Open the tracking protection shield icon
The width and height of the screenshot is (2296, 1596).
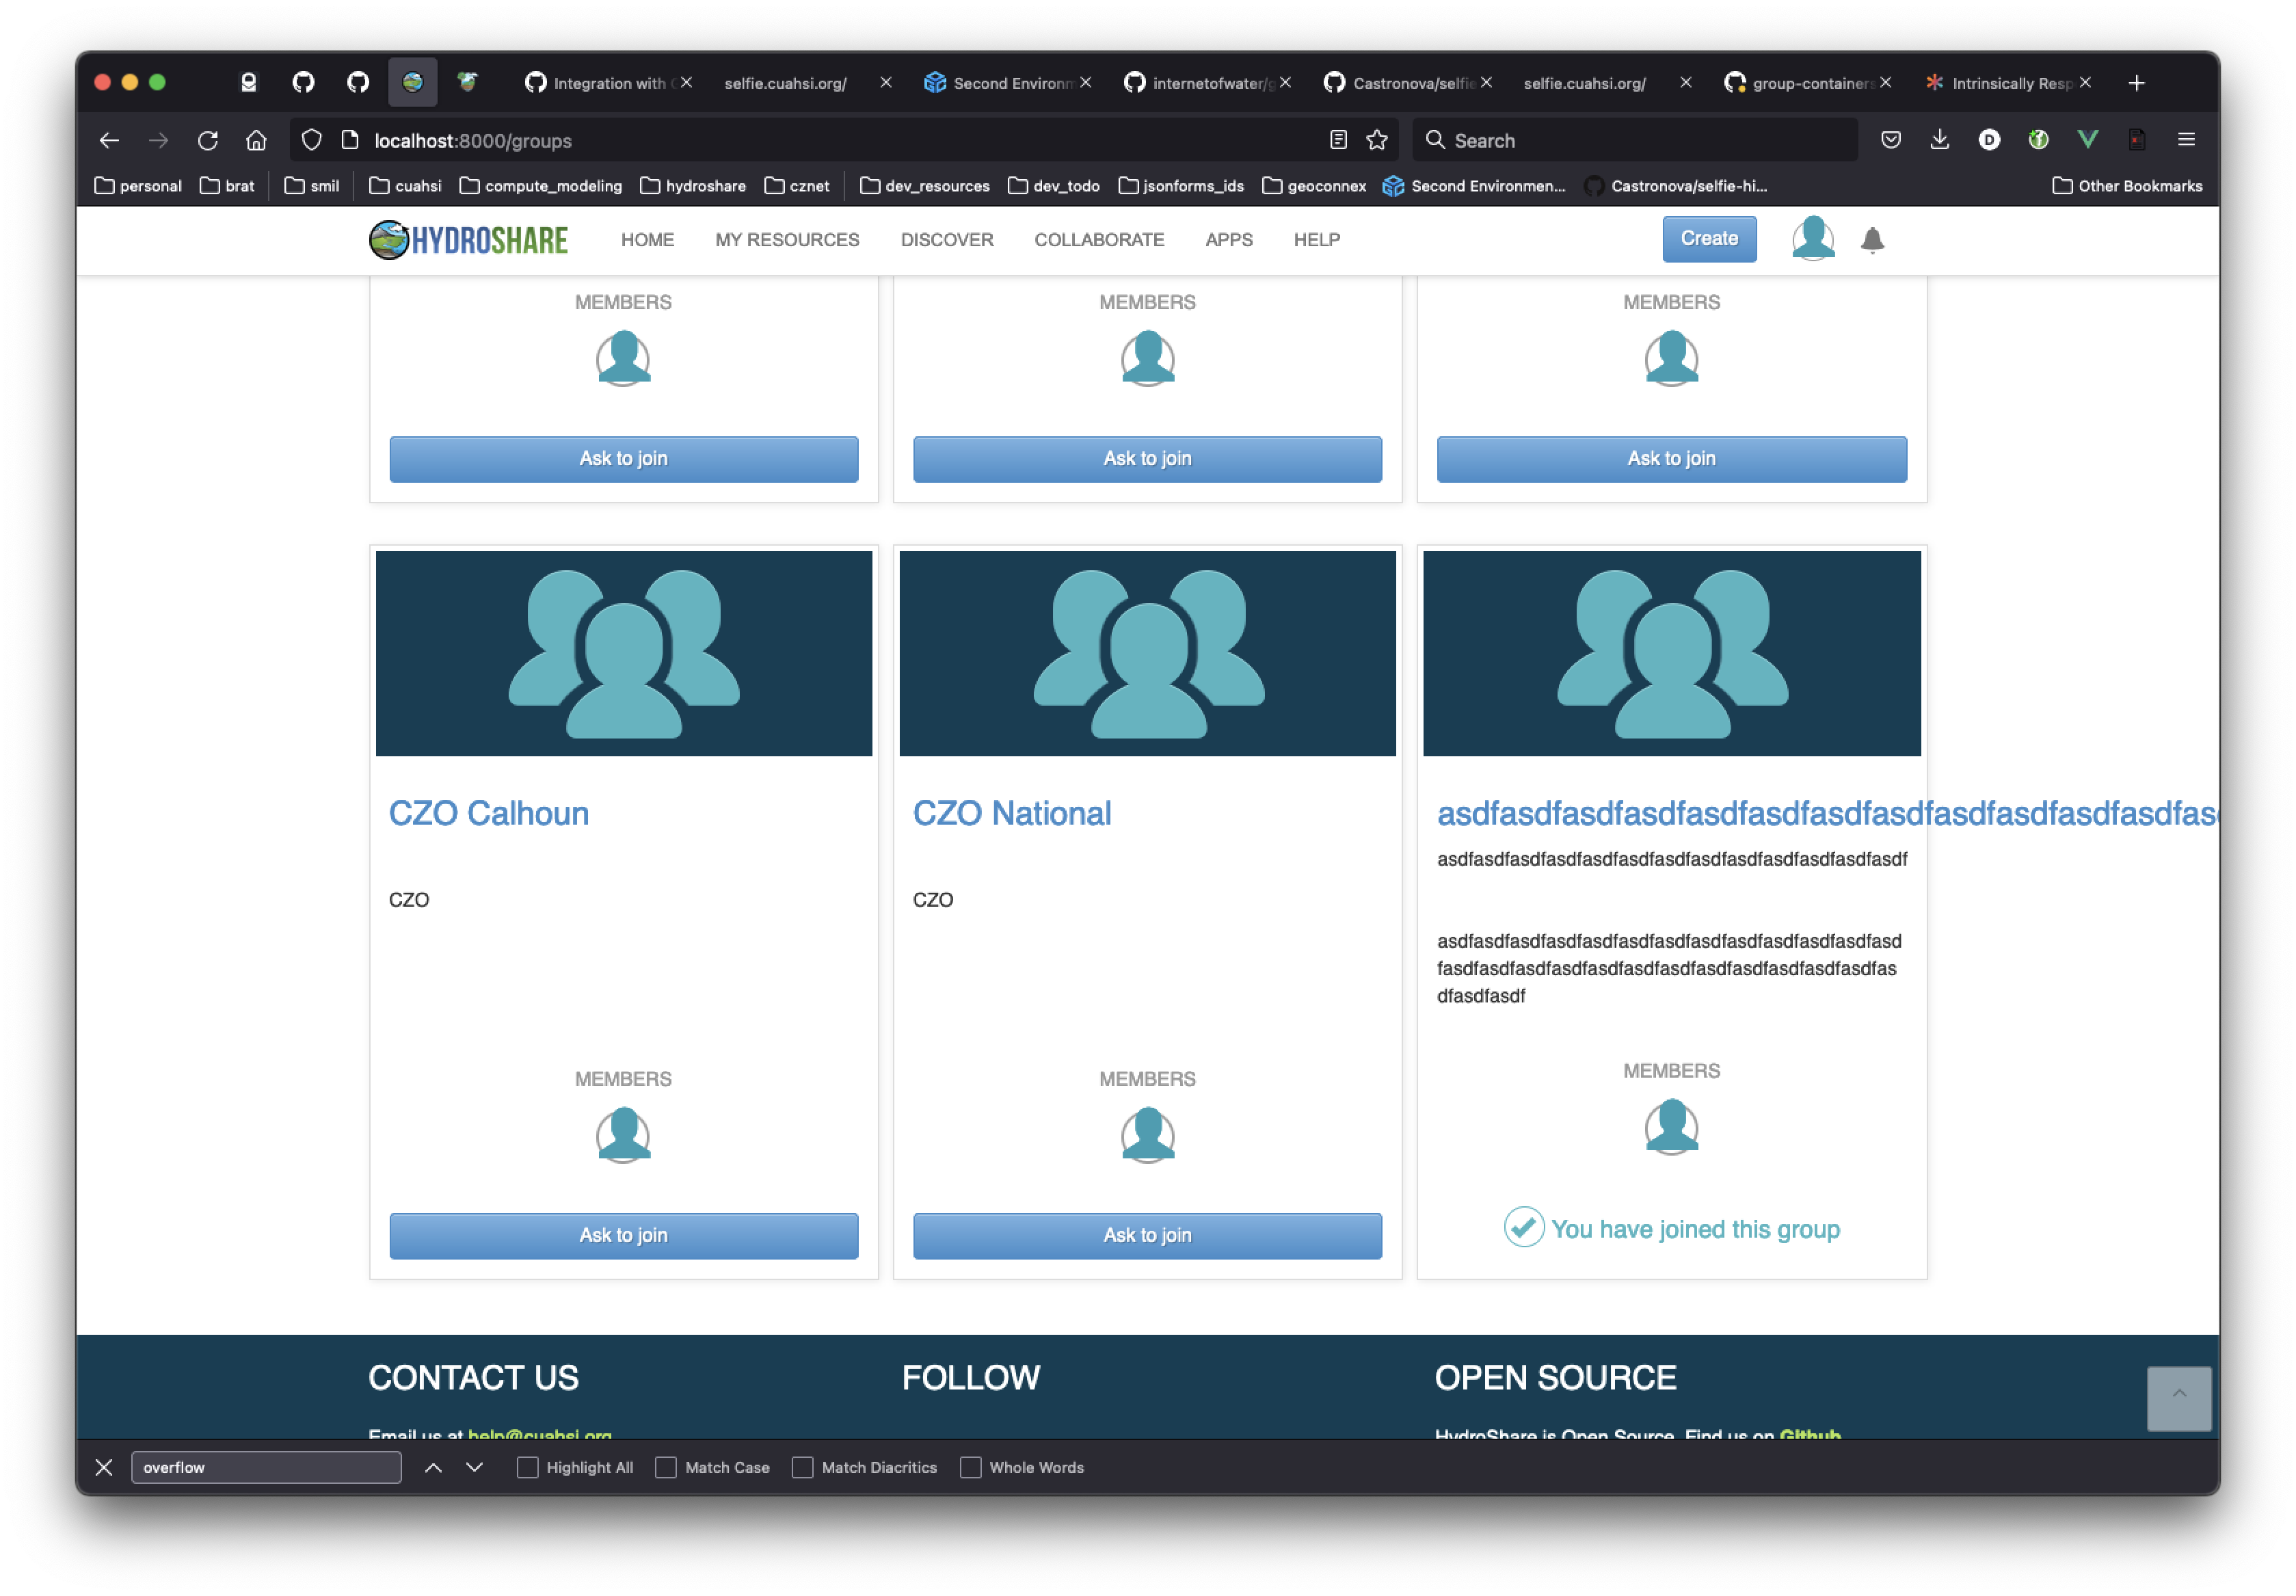point(311,140)
